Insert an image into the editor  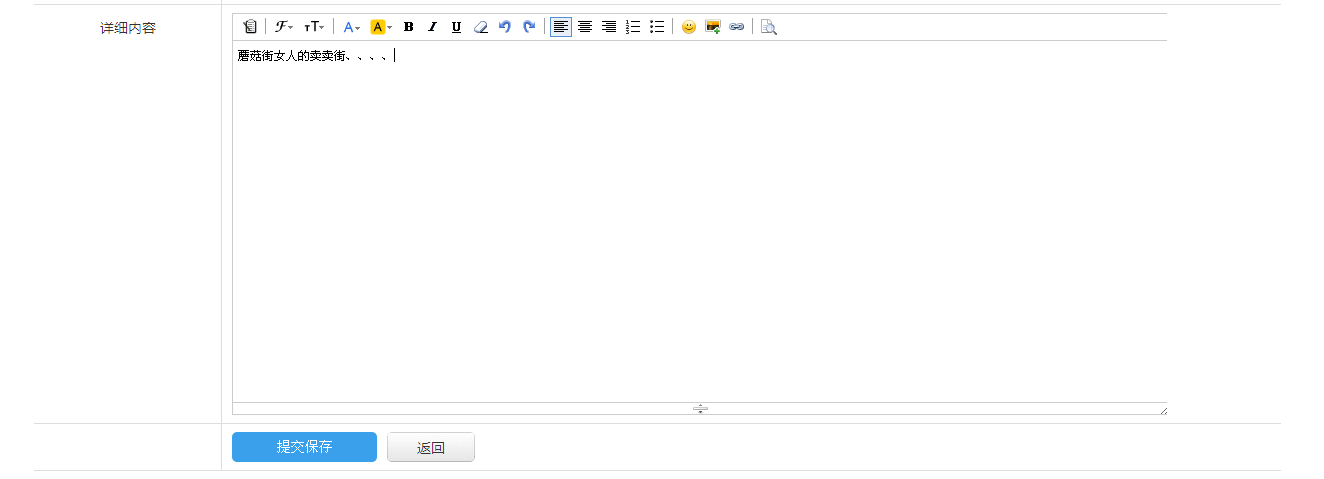pyautogui.click(x=713, y=27)
